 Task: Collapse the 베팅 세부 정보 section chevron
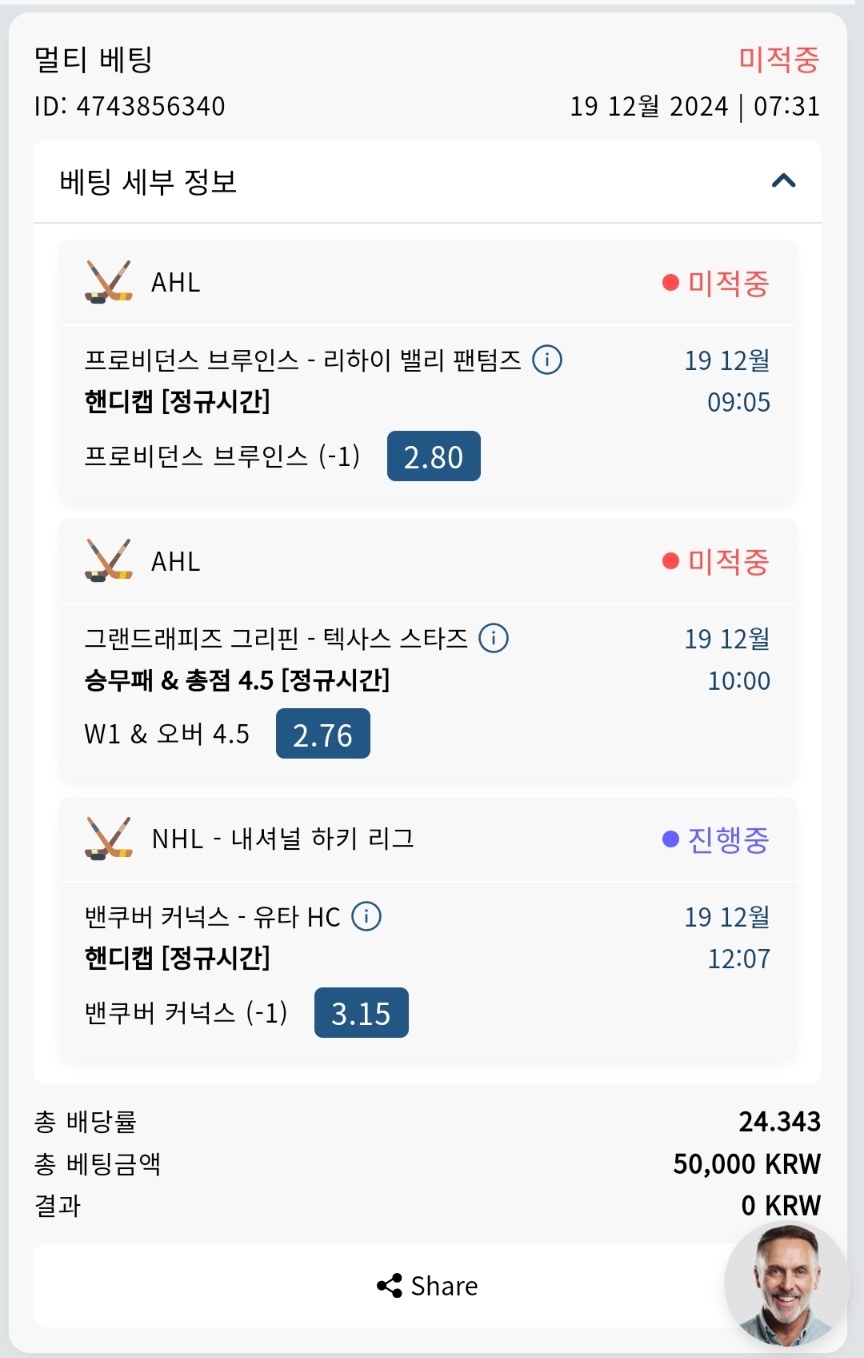click(x=784, y=181)
